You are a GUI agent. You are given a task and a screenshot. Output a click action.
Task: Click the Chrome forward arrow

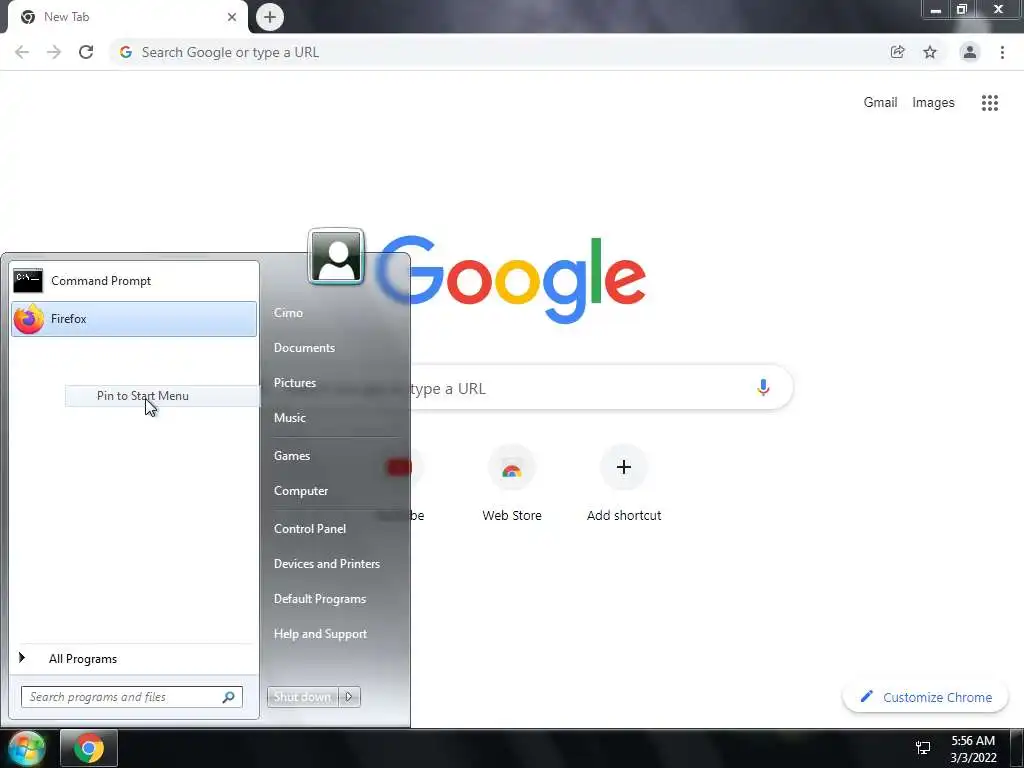(x=54, y=52)
